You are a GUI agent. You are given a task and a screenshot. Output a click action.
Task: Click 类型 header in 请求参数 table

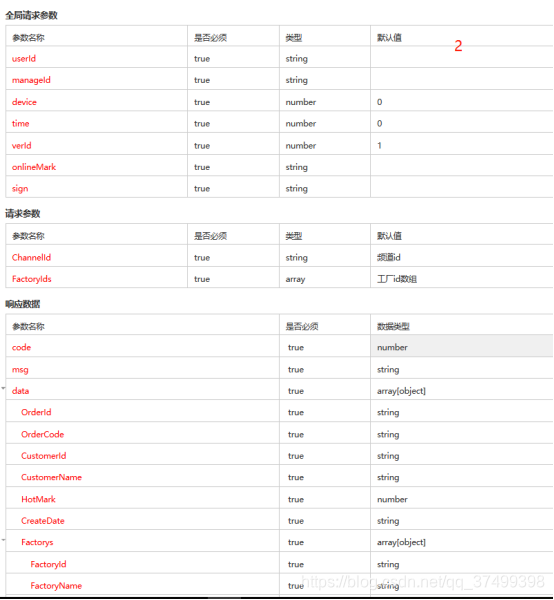pos(294,236)
